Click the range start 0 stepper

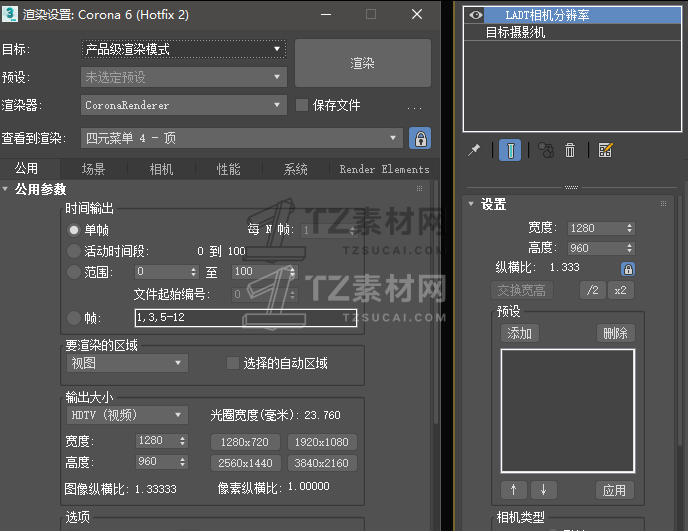(x=194, y=272)
